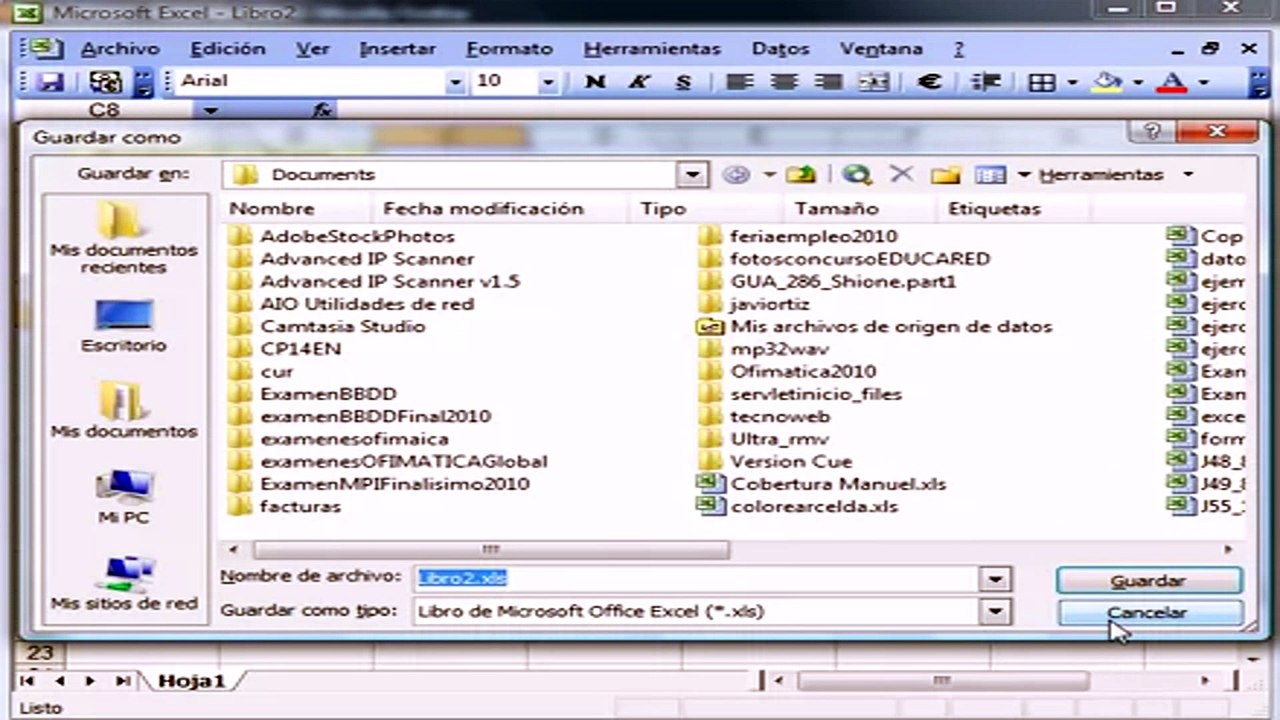The image size is (1280, 720).
Task: Expand the Nombre de archivo dropdown
Action: point(994,579)
